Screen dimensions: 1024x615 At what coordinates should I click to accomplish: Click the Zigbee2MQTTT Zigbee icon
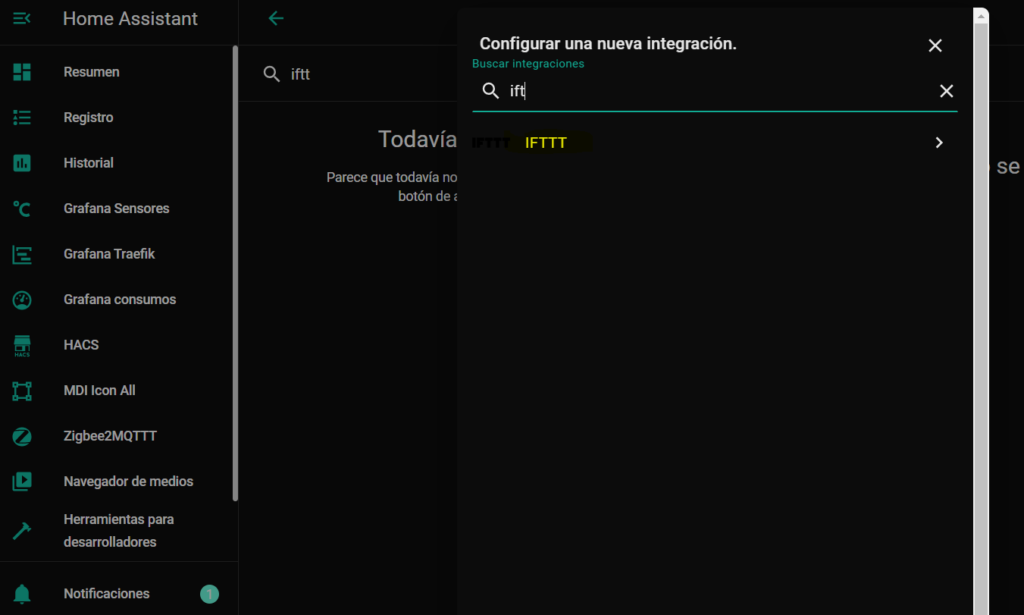pos(22,436)
